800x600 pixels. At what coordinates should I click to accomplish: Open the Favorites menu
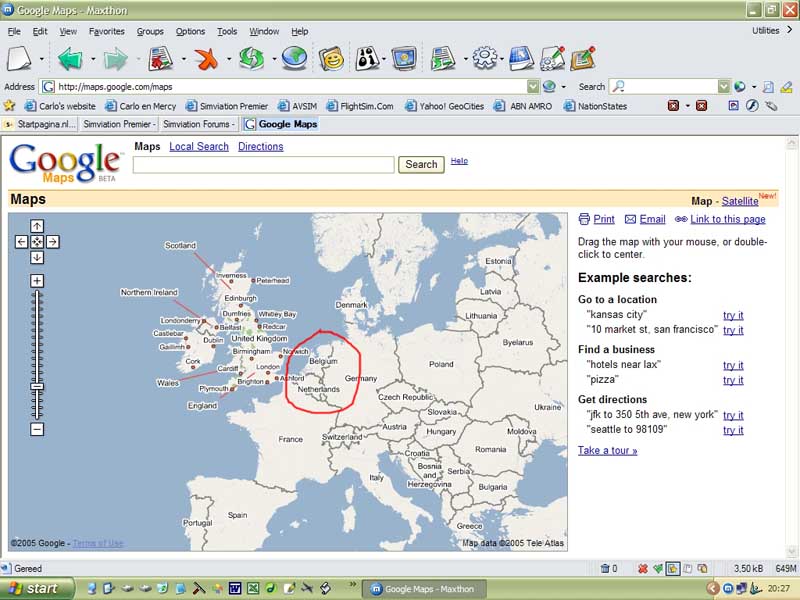pos(106,31)
